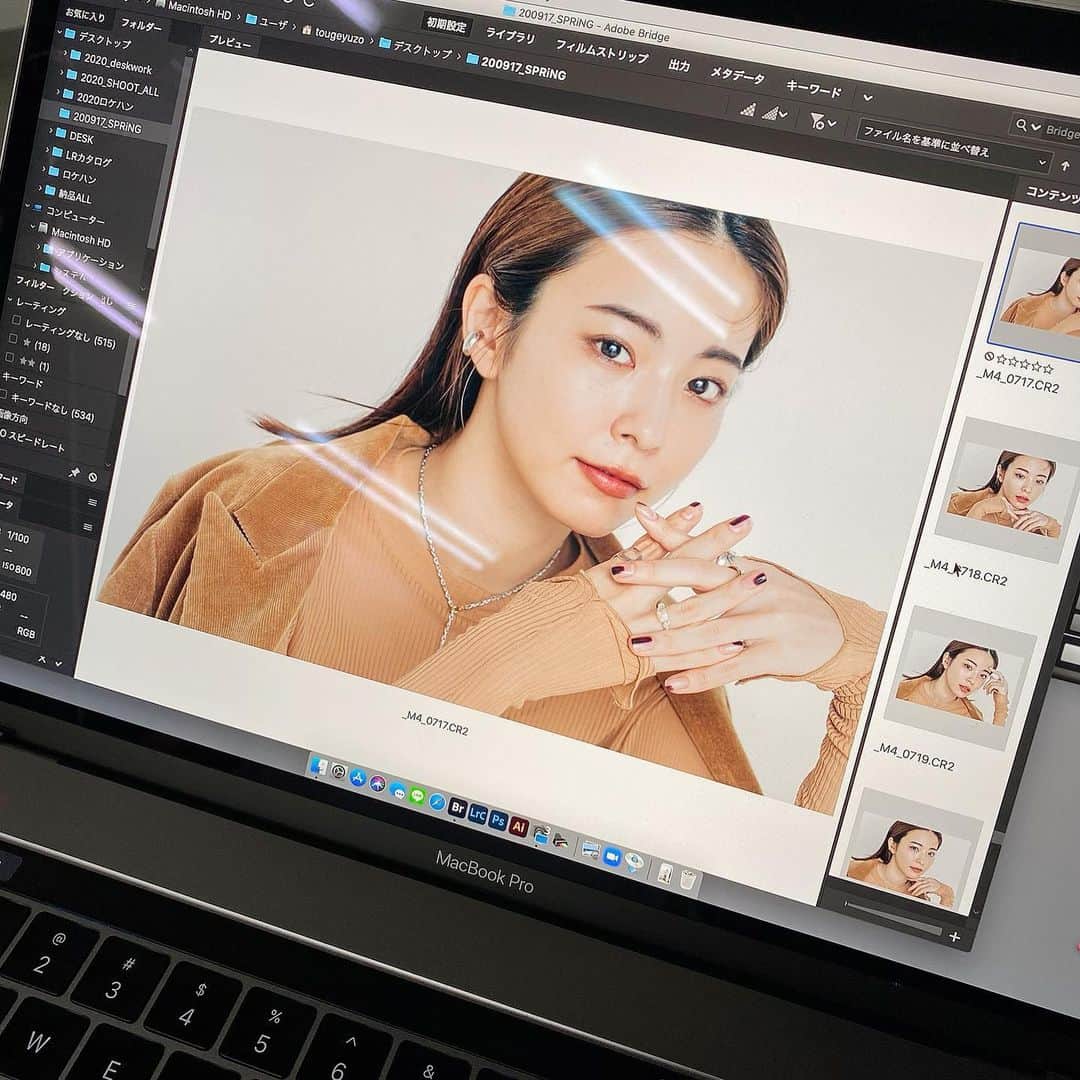Open thumbnail quality options with chevron
Viewport: 1080px width, 1080px height.
pyautogui.click(x=775, y=113)
